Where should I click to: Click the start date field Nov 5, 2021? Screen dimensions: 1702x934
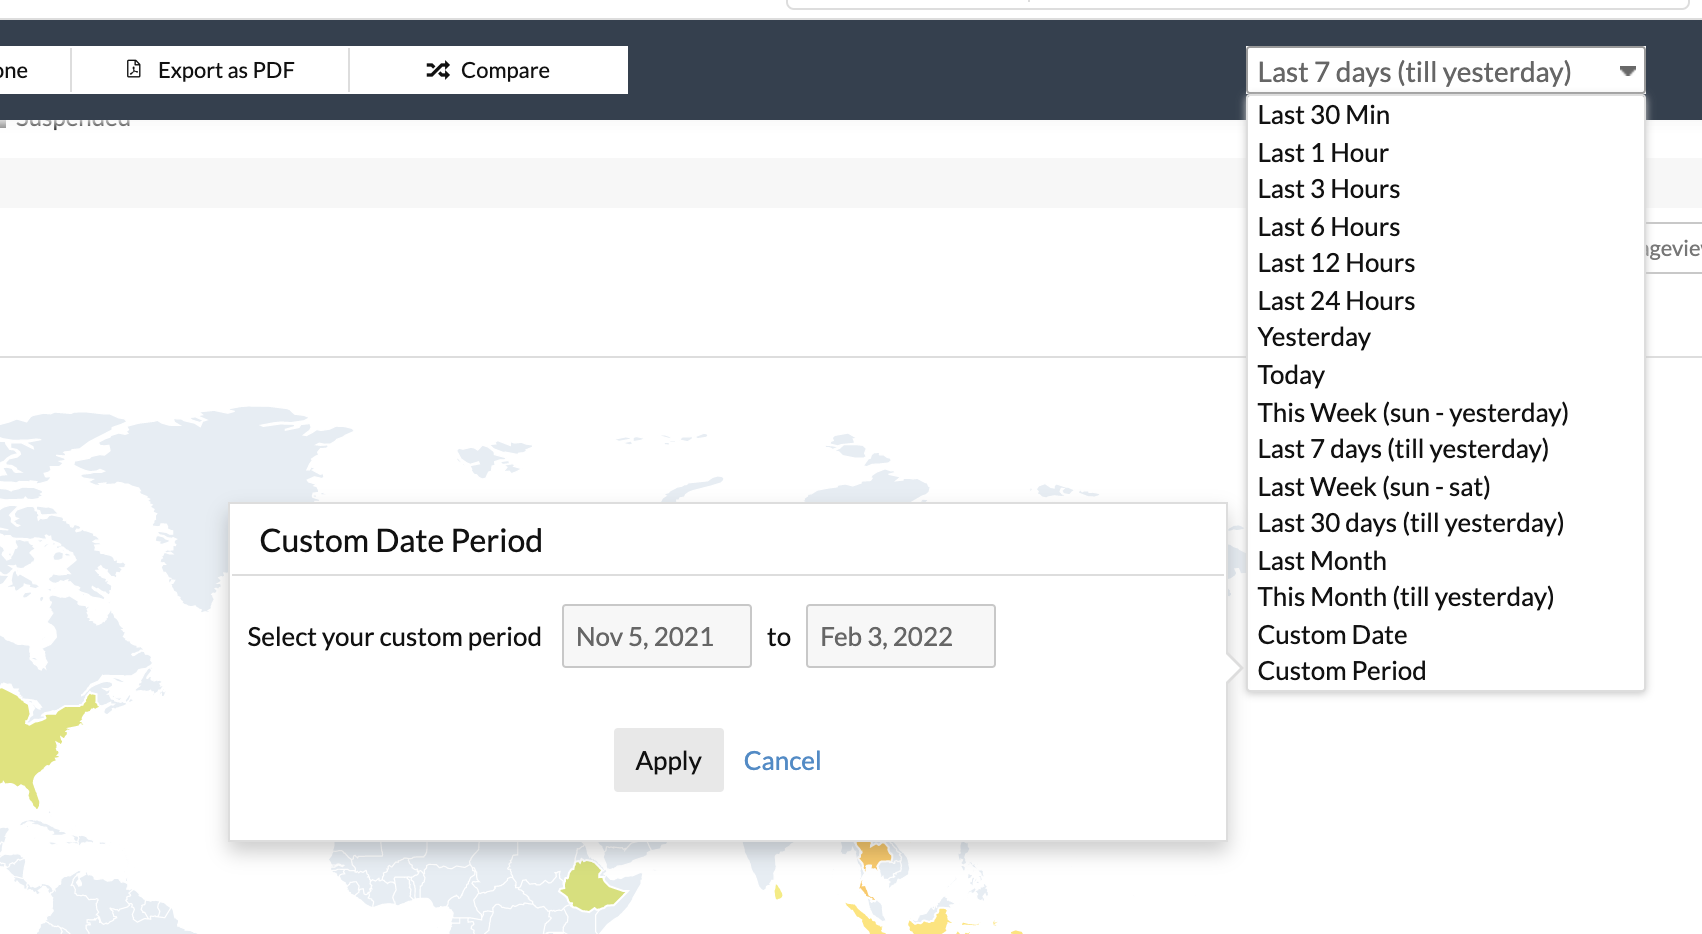(656, 636)
